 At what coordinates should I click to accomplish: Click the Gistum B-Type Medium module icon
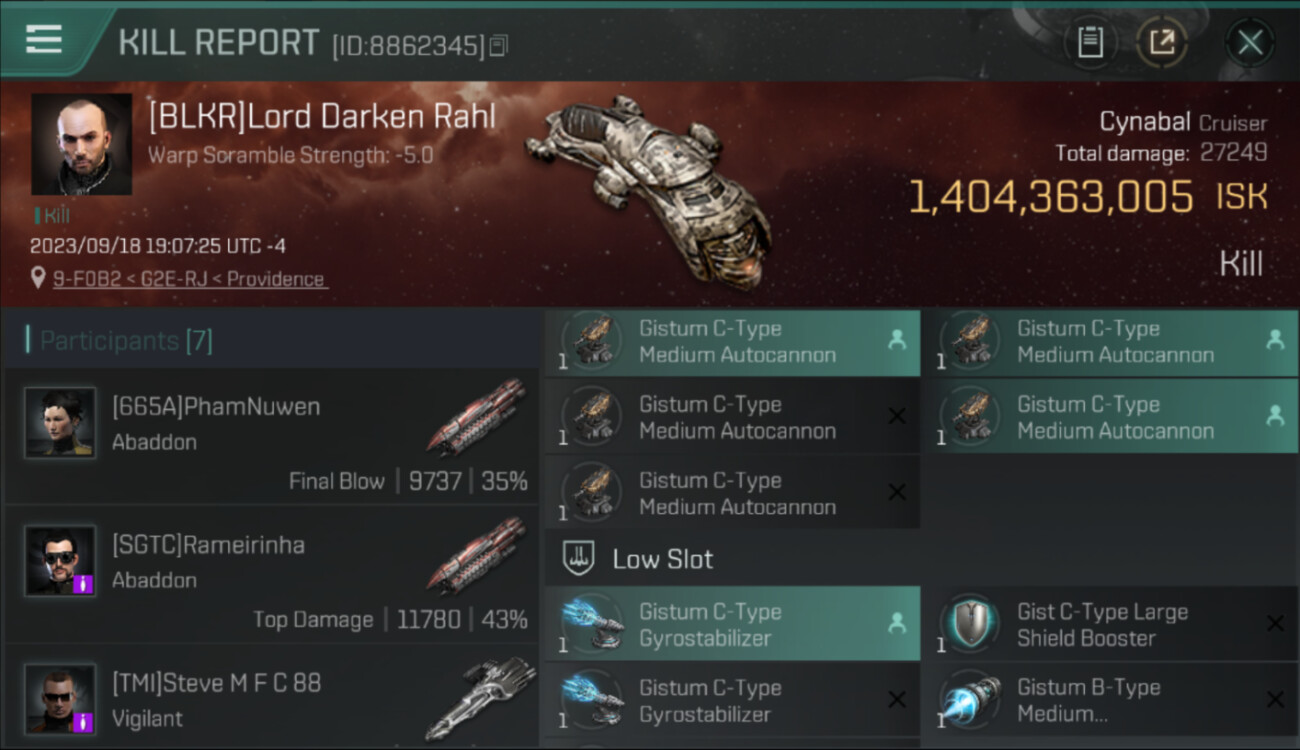click(x=969, y=700)
